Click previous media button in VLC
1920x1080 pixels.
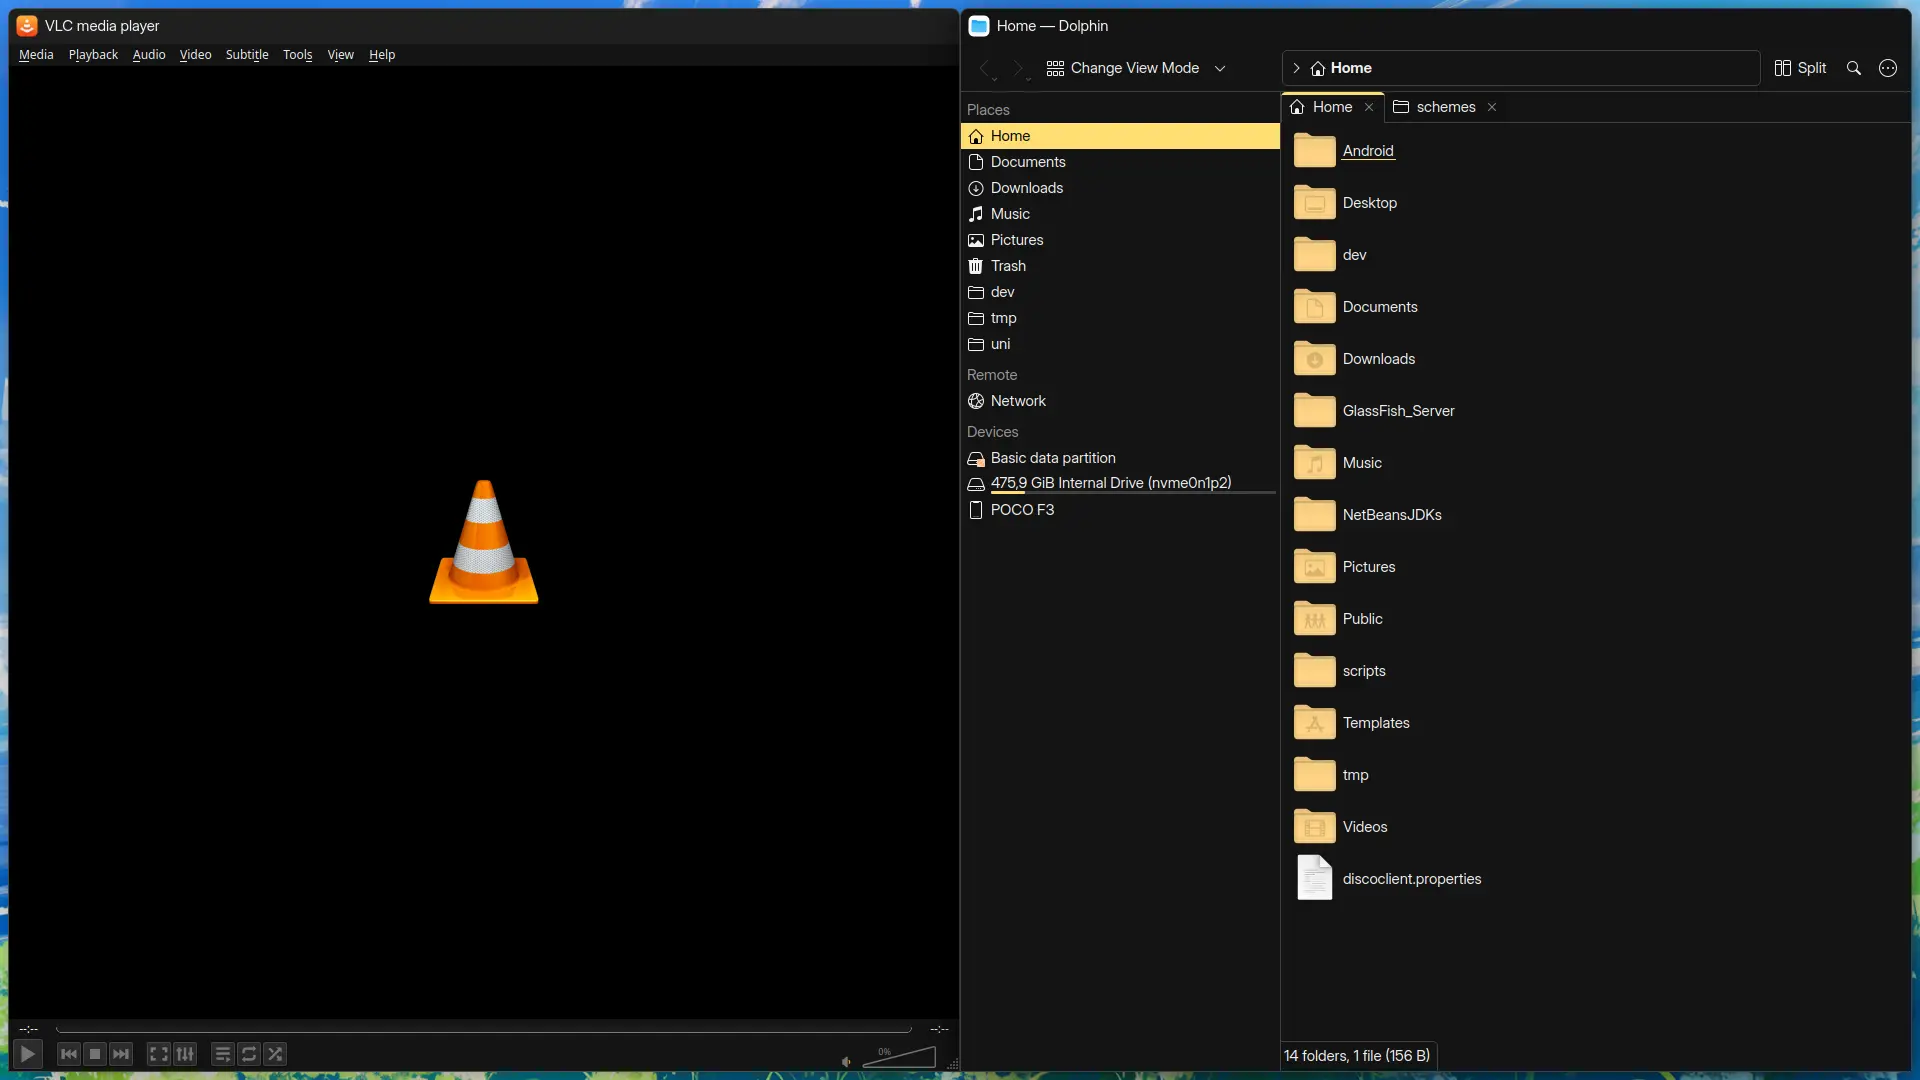[x=68, y=1054]
